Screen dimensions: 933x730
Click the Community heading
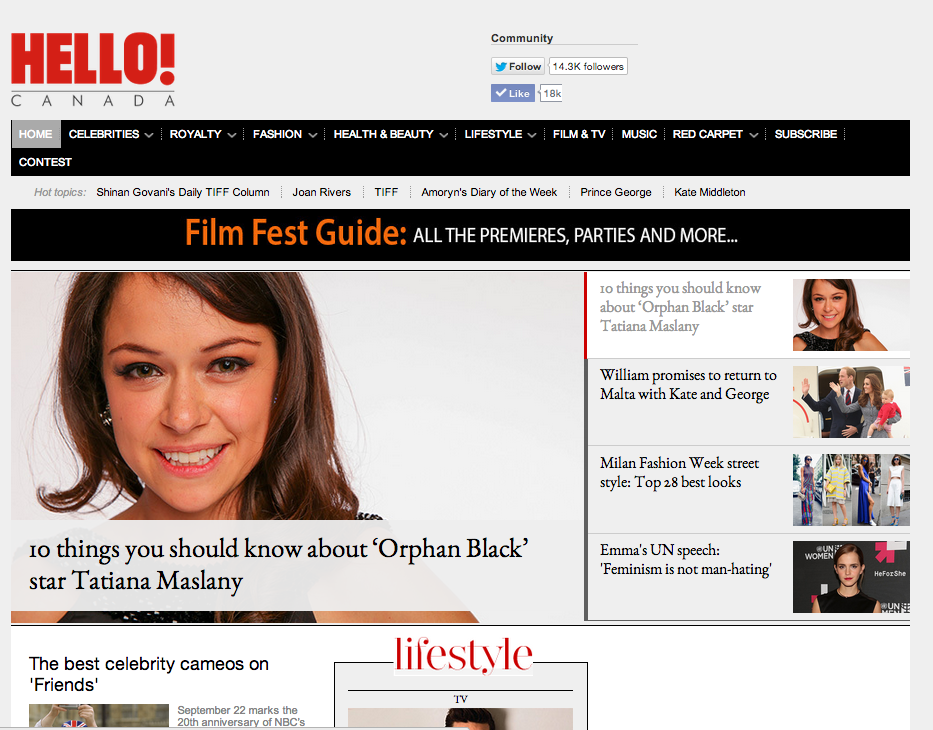[522, 38]
